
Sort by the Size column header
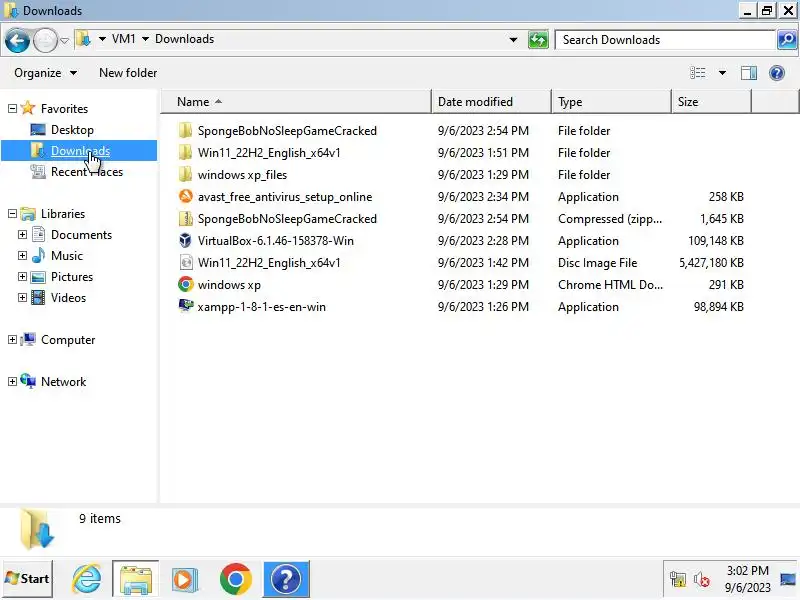coord(711,102)
